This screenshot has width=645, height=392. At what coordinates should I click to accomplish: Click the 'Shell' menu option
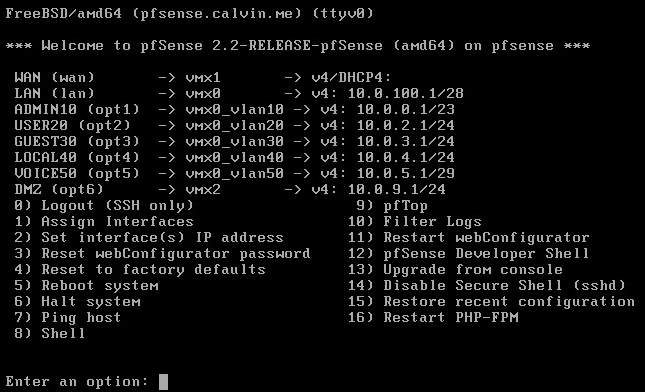point(50,334)
